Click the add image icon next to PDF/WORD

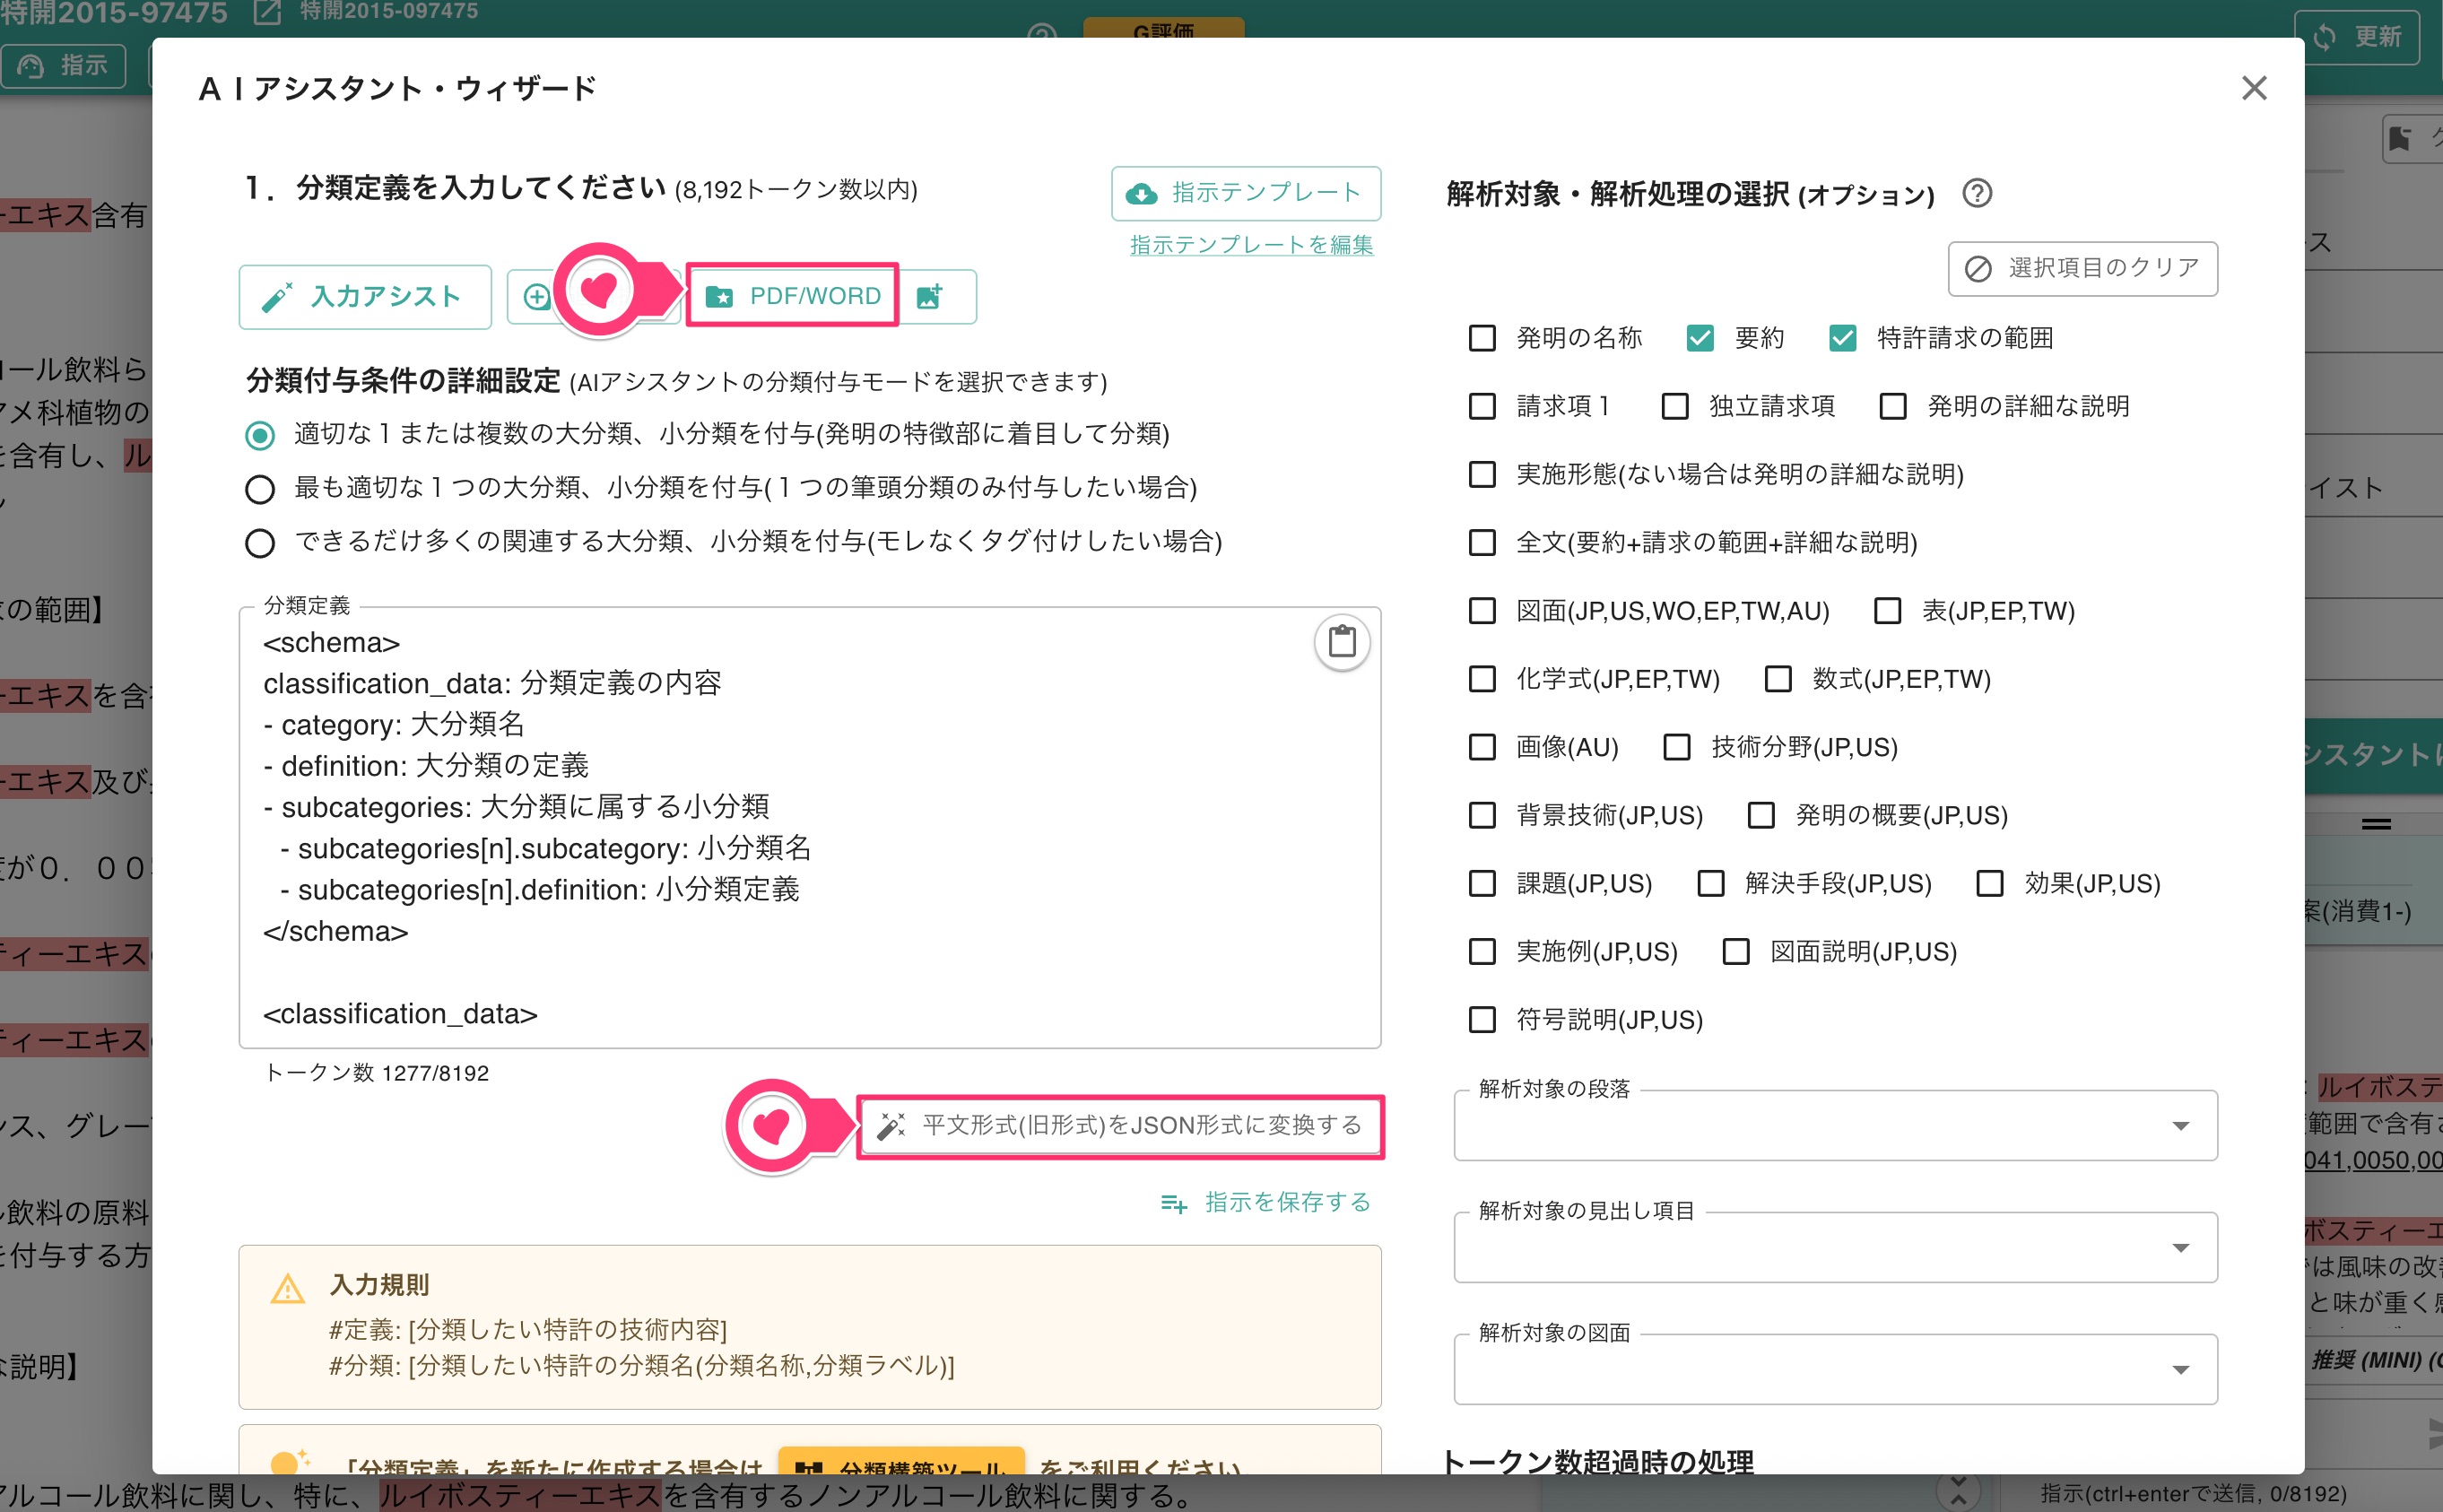pyautogui.click(x=932, y=296)
